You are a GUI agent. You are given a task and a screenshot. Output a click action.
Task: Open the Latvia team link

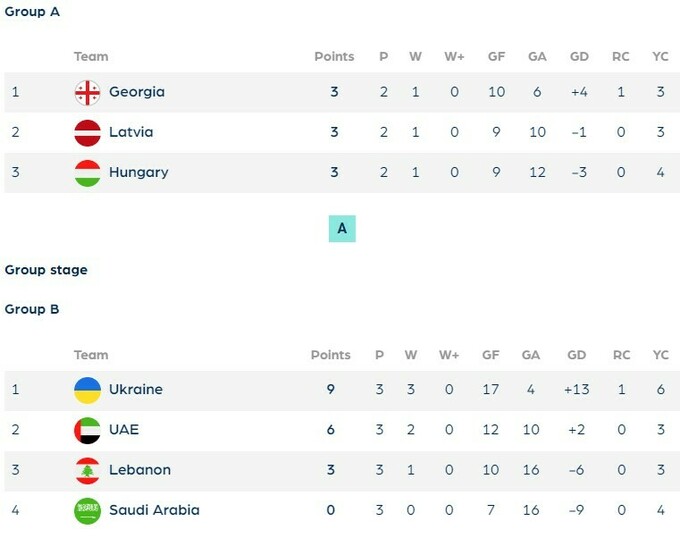click(x=131, y=132)
